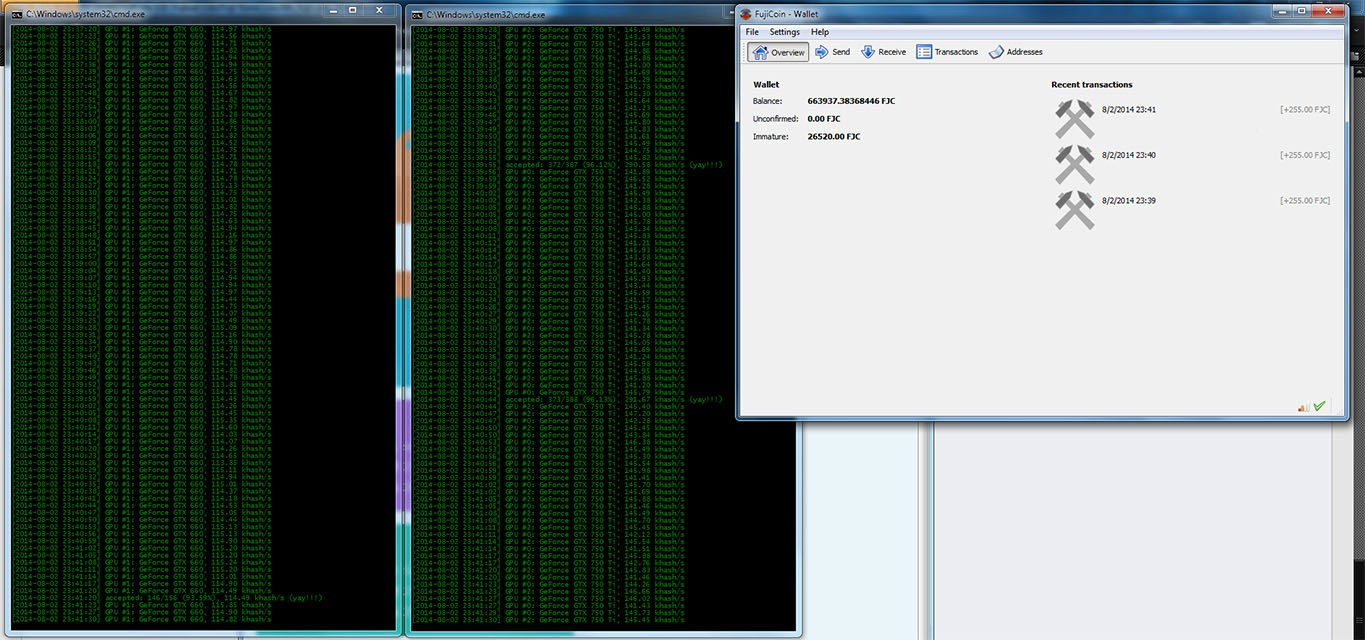1365x640 pixels.
Task: Minimize the left cmd.exe window
Action: click(x=335, y=10)
